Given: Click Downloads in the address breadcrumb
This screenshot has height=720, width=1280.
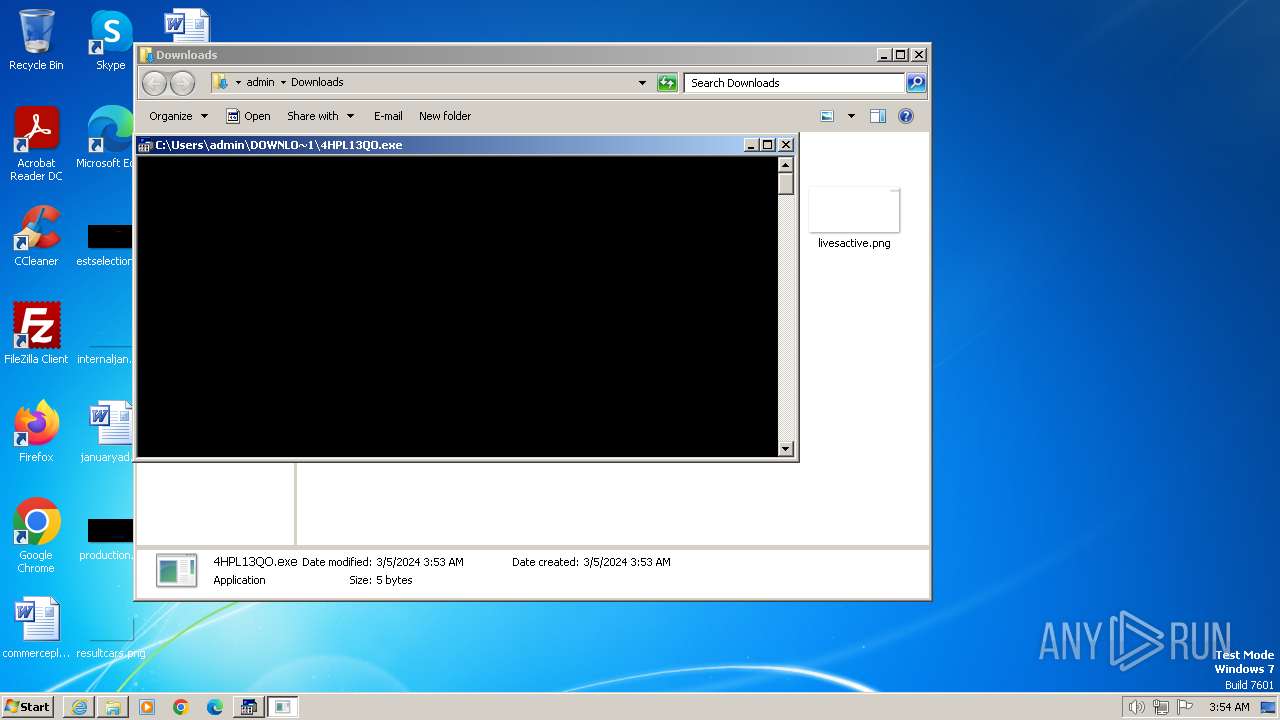Looking at the screenshot, I should point(317,83).
